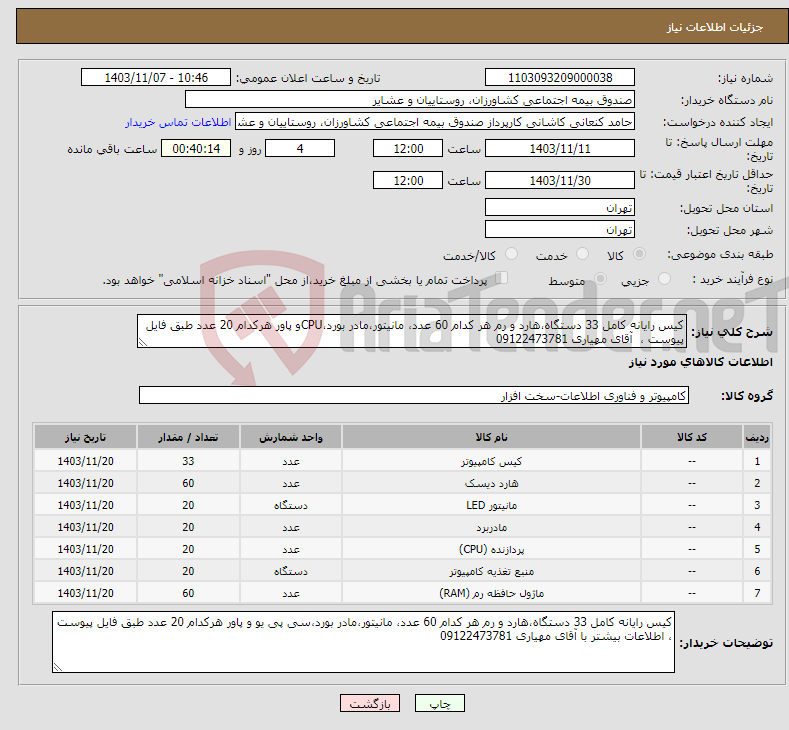
Task: Click the request creator name field
Action: (435, 122)
